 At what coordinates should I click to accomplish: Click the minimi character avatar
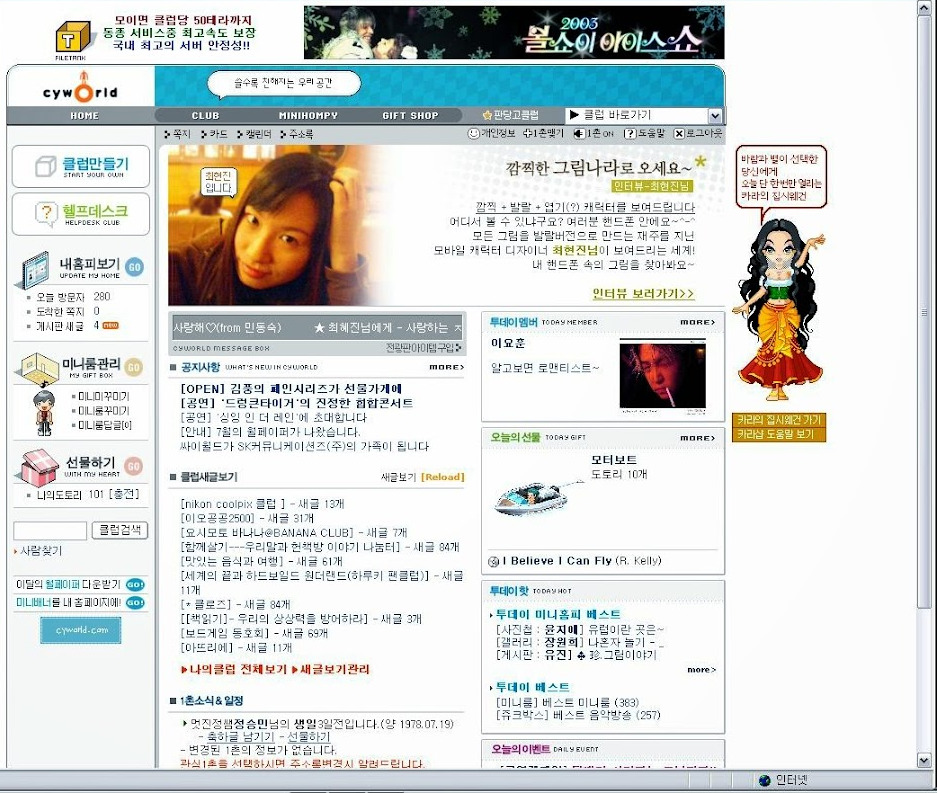[x=44, y=412]
